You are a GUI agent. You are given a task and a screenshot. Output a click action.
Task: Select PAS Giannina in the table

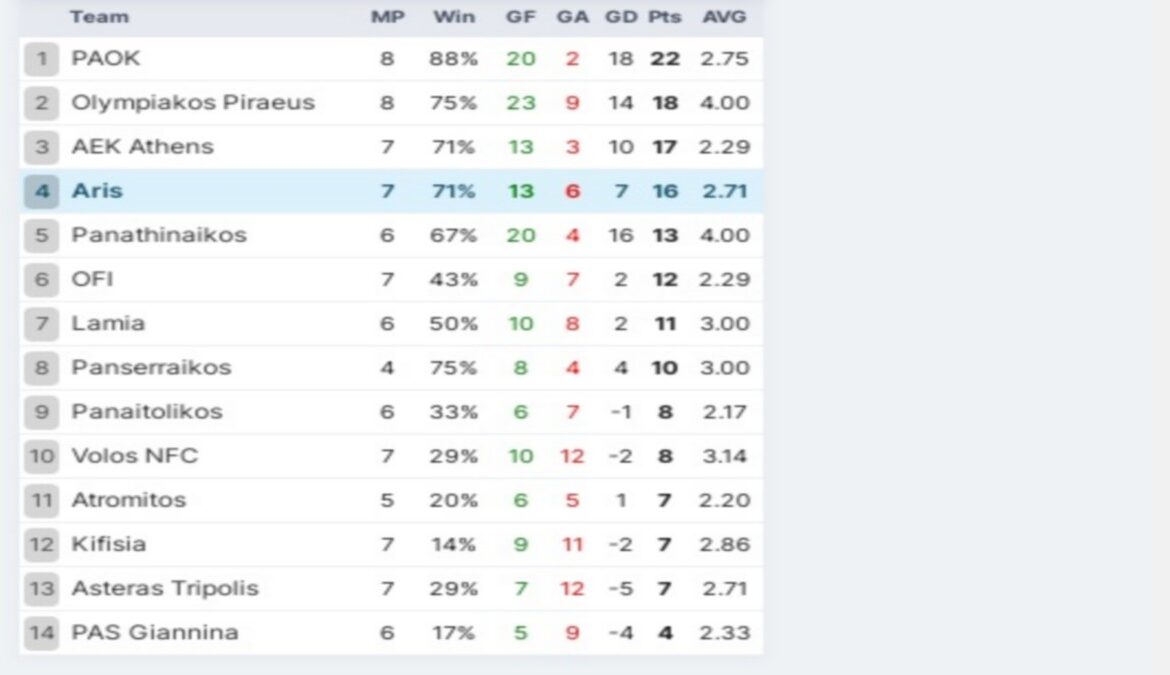coord(155,632)
